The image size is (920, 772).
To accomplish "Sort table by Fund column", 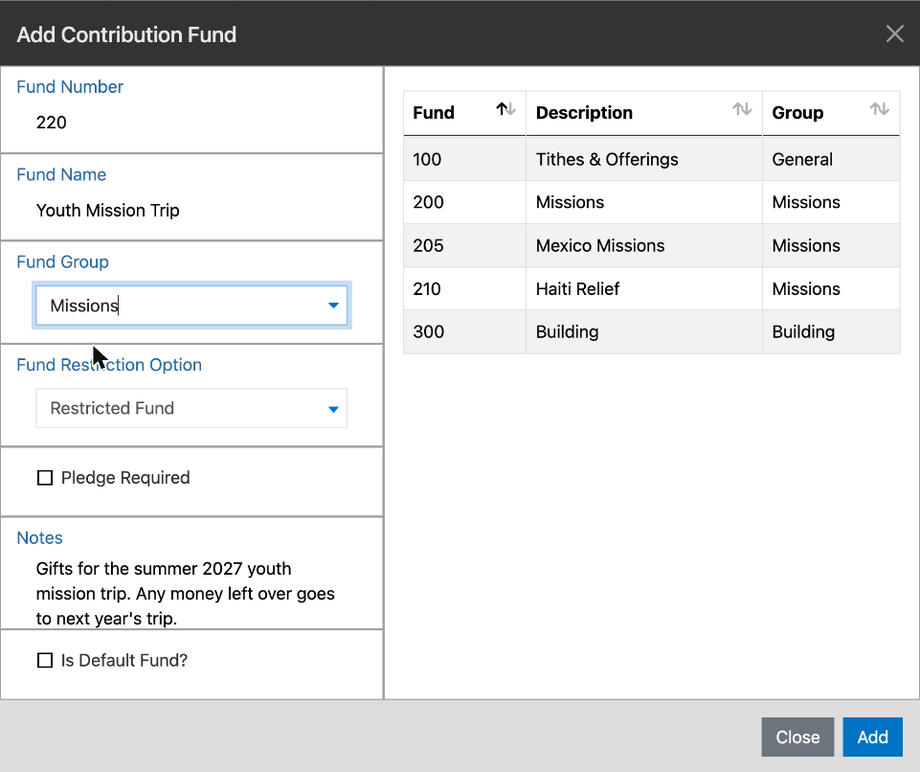I will coord(505,110).
